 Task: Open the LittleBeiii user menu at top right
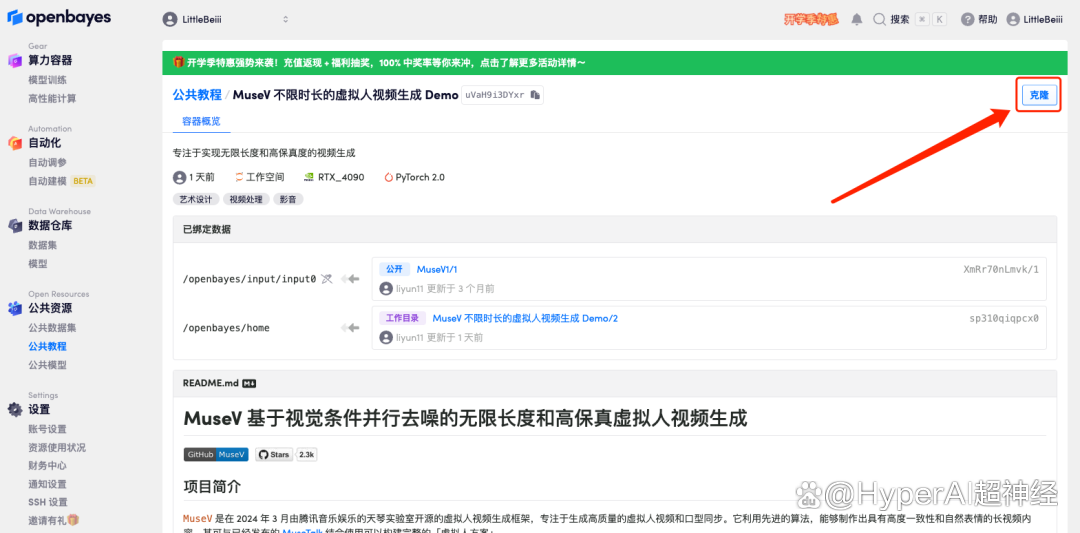click(1035, 19)
